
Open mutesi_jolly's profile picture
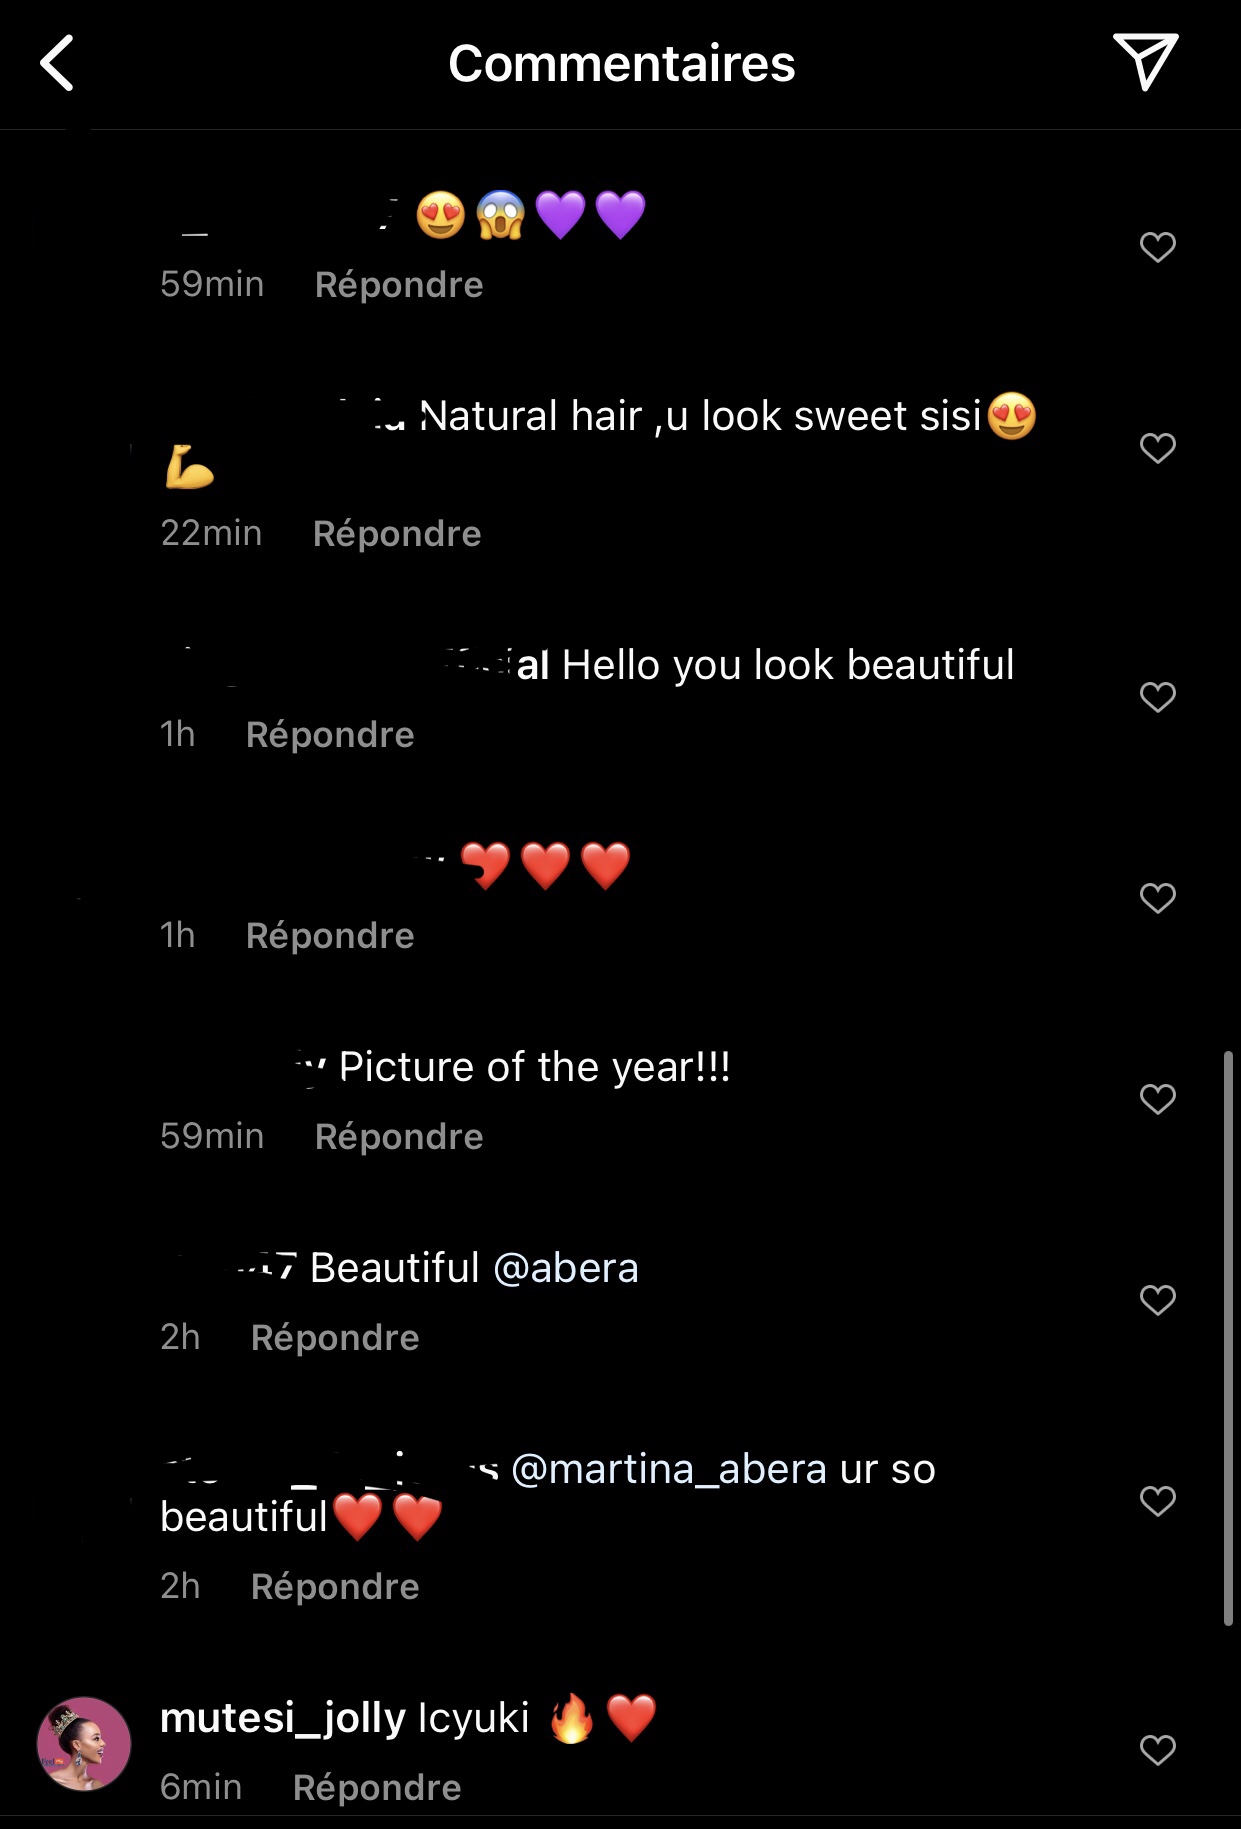click(x=84, y=1743)
